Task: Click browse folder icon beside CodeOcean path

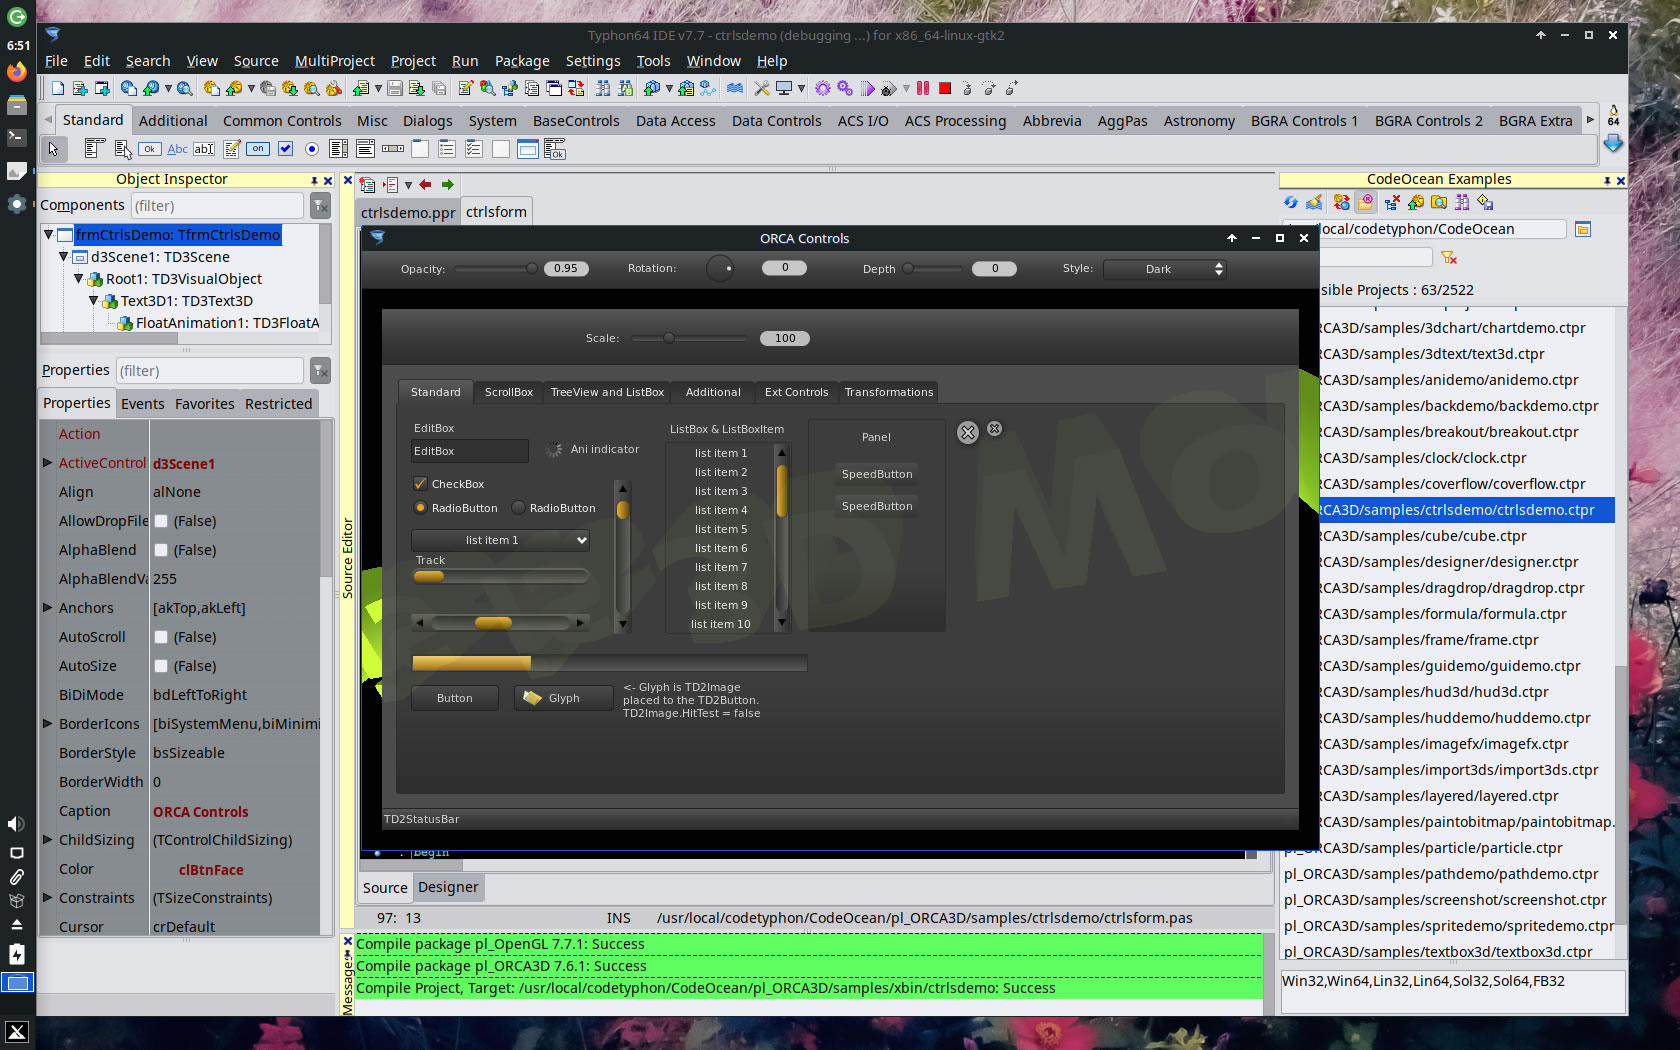Action: 1583,229
